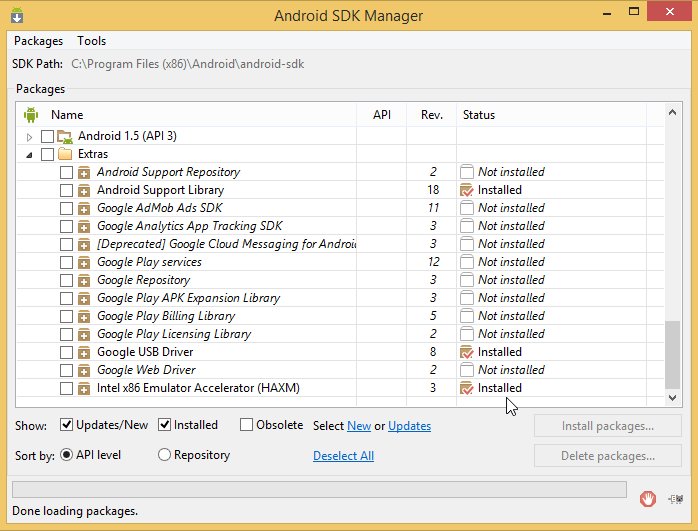The height and width of the screenshot is (531, 698).
Task: Enable the Obsolete show filter
Action: coord(246,425)
